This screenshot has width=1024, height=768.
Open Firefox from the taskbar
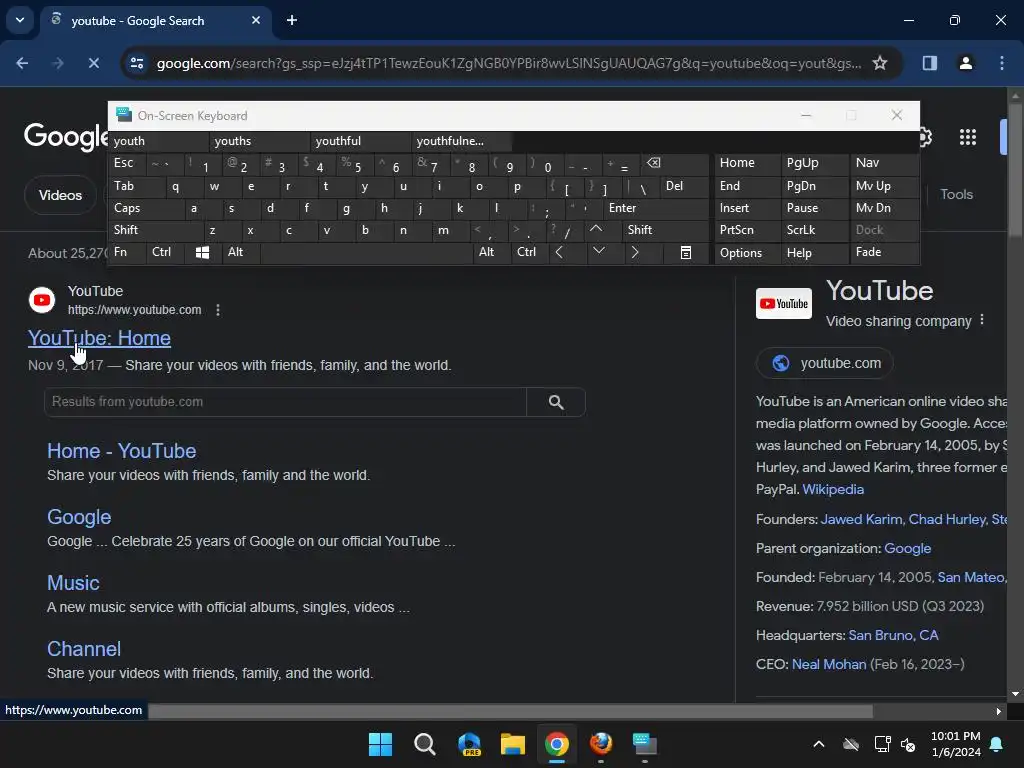(x=601, y=744)
